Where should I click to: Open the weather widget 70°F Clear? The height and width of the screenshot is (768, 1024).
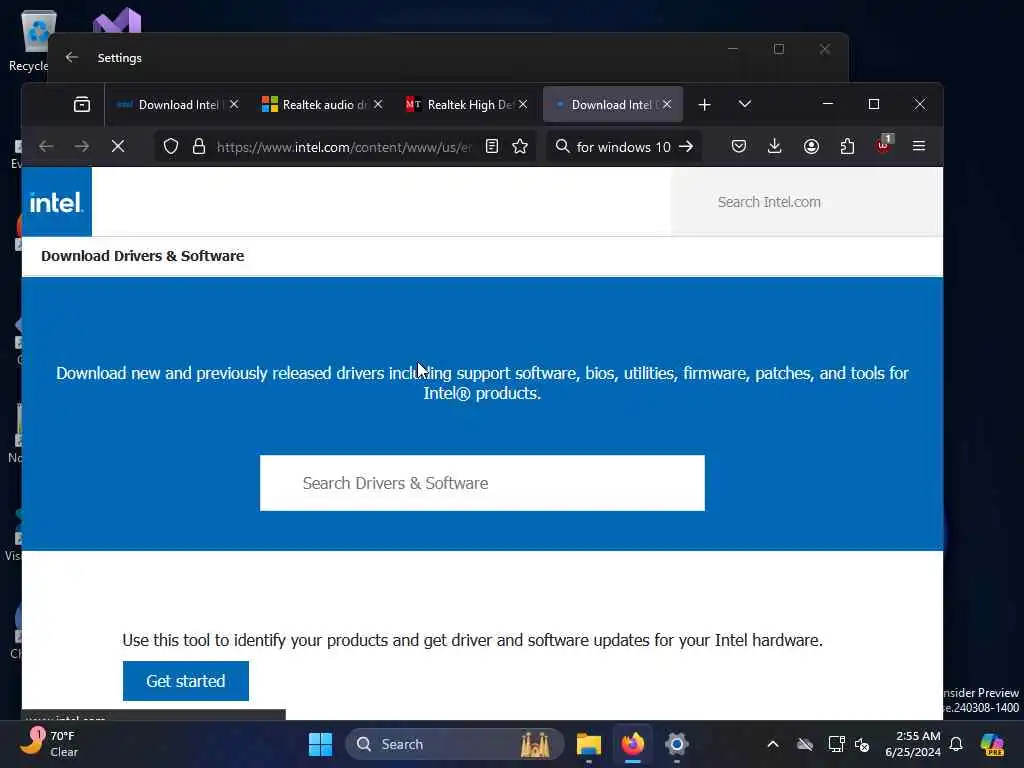point(49,744)
